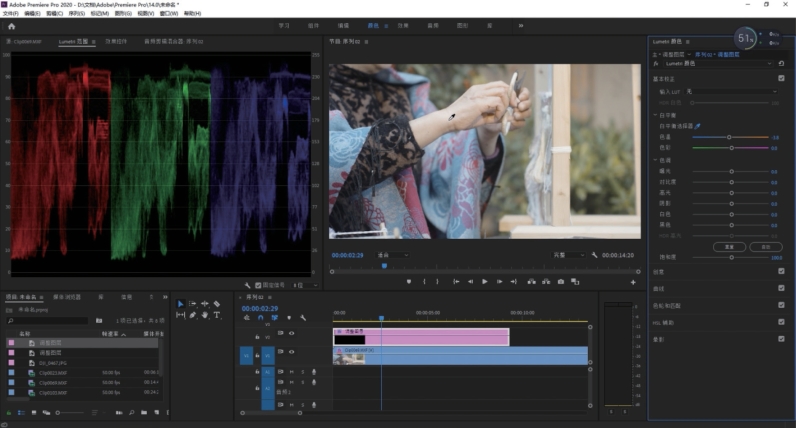Open the 文件(F) menu
This screenshot has width=796, height=428.
(x=10, y=13)
